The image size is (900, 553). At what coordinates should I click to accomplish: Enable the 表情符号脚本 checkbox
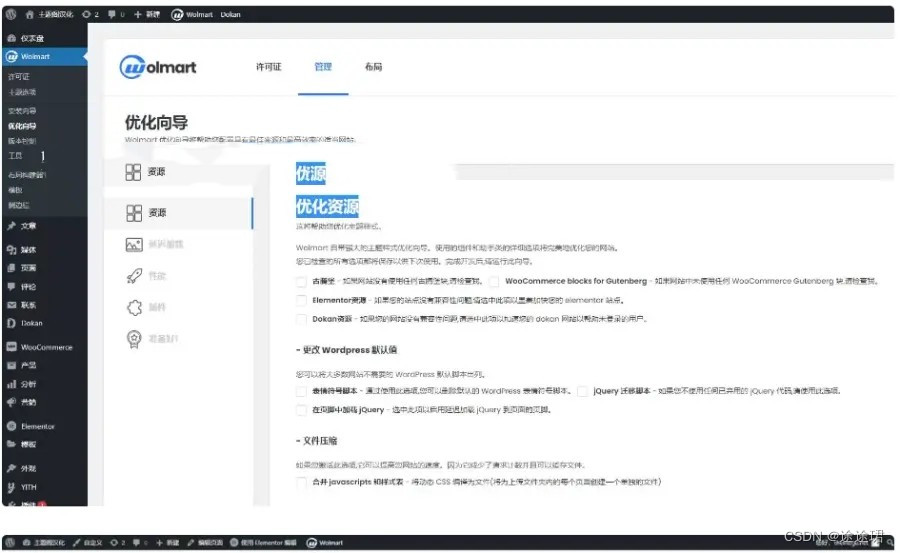[x=301, y=391]
